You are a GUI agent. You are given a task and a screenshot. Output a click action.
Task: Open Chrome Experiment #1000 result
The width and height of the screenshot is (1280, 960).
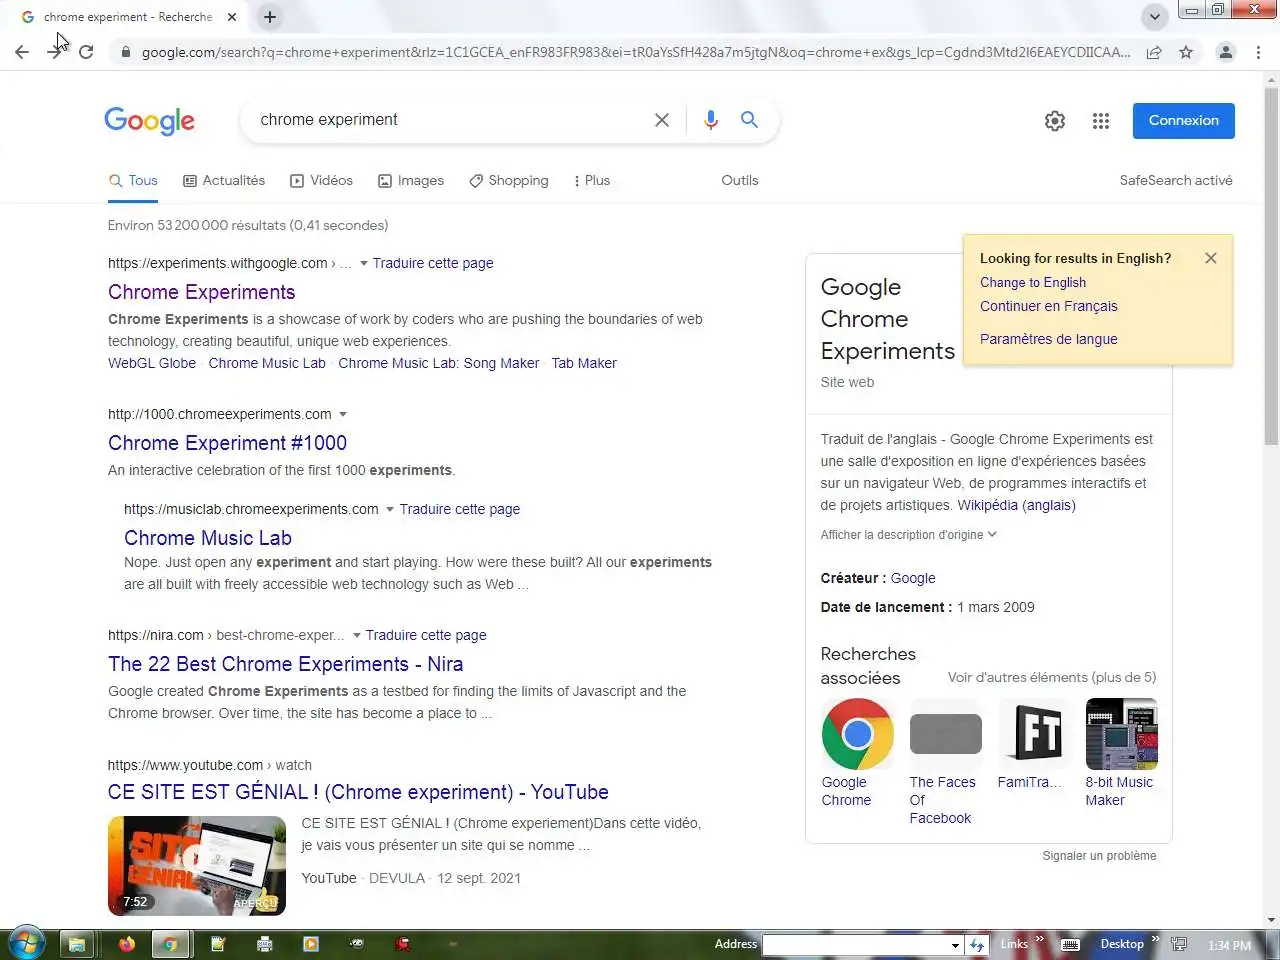tap(228, 443)
